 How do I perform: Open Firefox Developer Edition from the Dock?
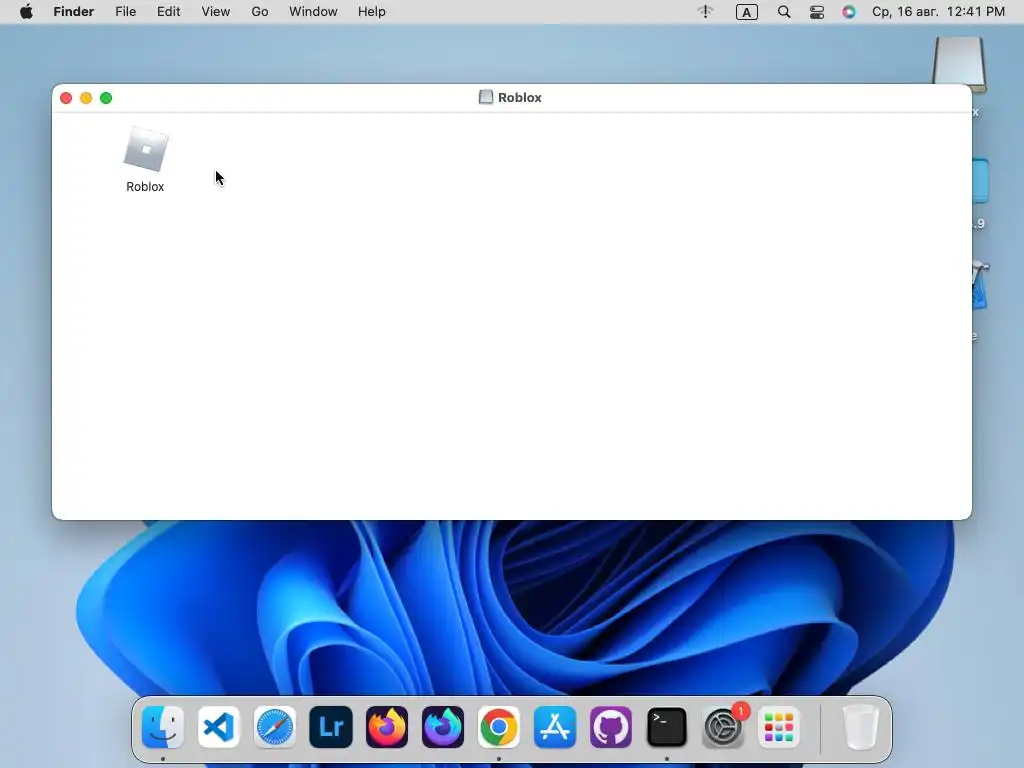[x=443, y=727]
